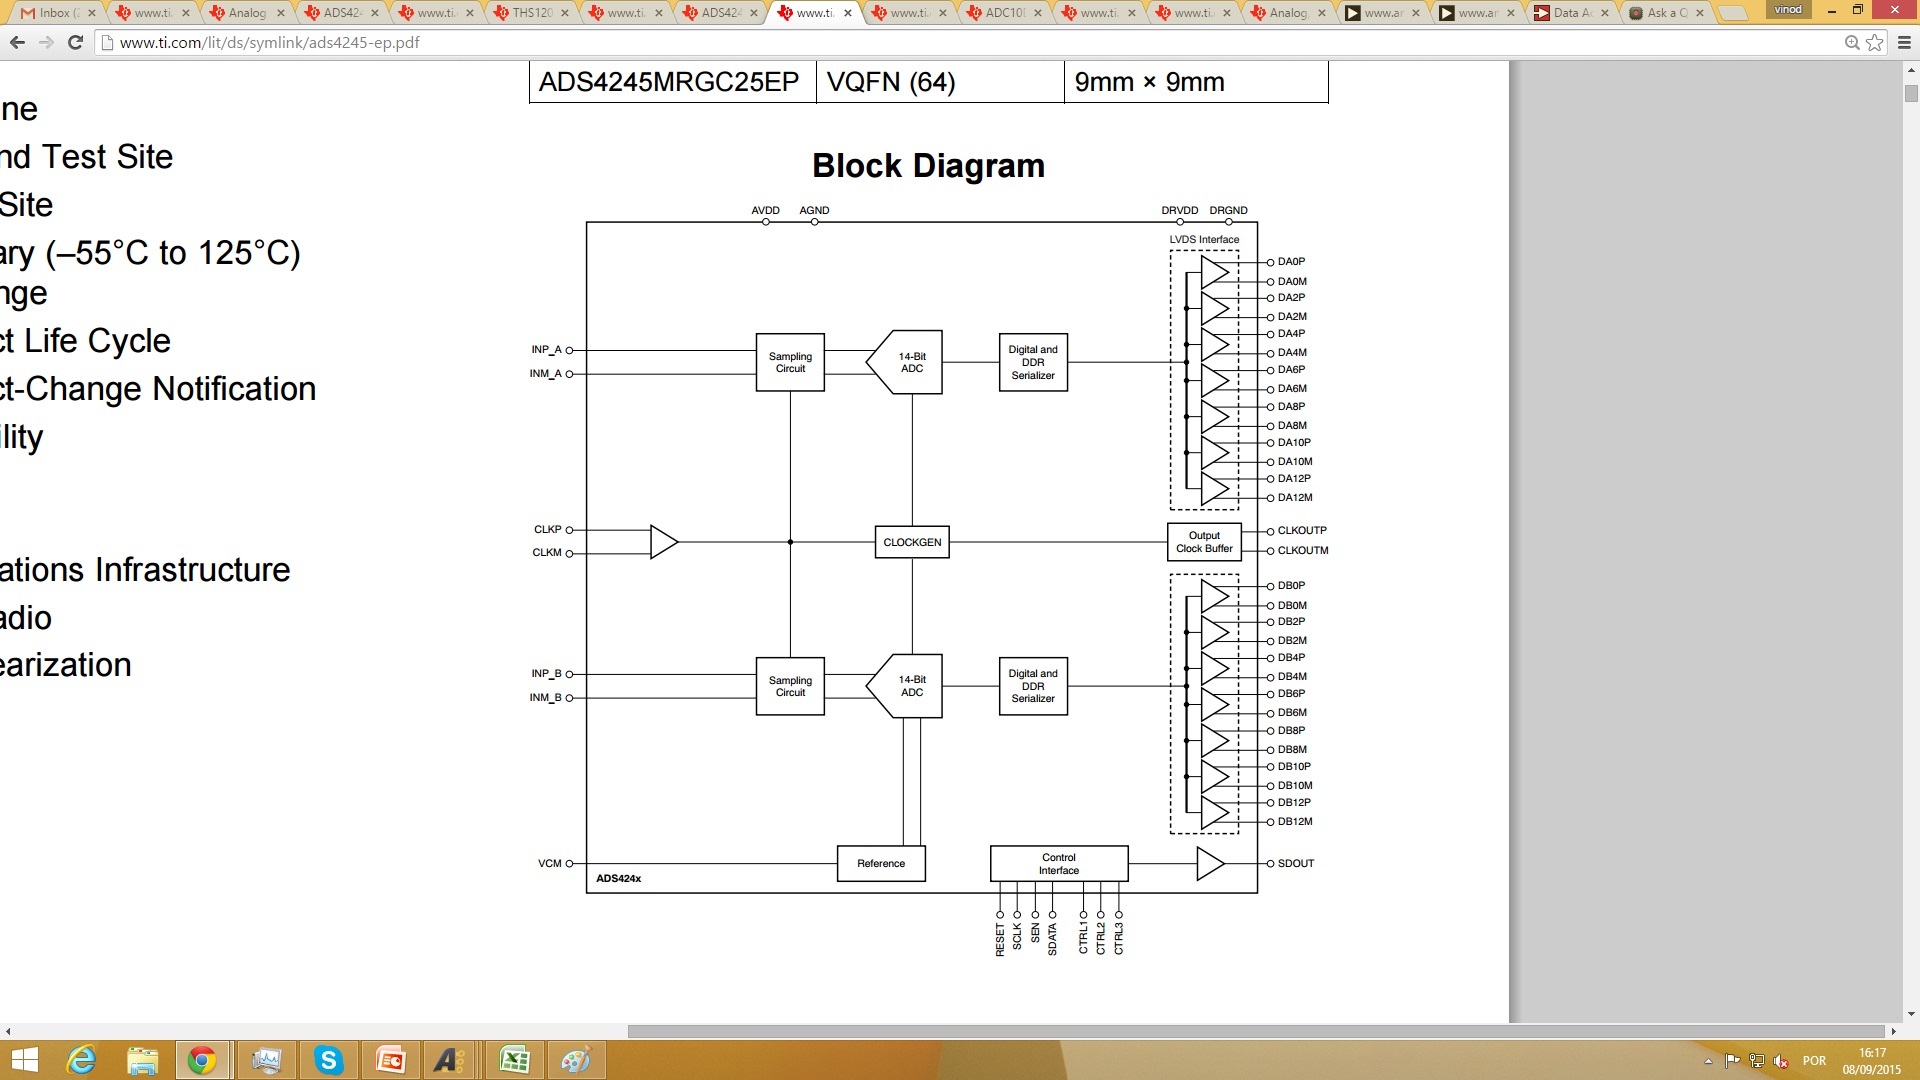Open Skype from the taskbar
The image size is (1920, 1080).
point(328,1060)
